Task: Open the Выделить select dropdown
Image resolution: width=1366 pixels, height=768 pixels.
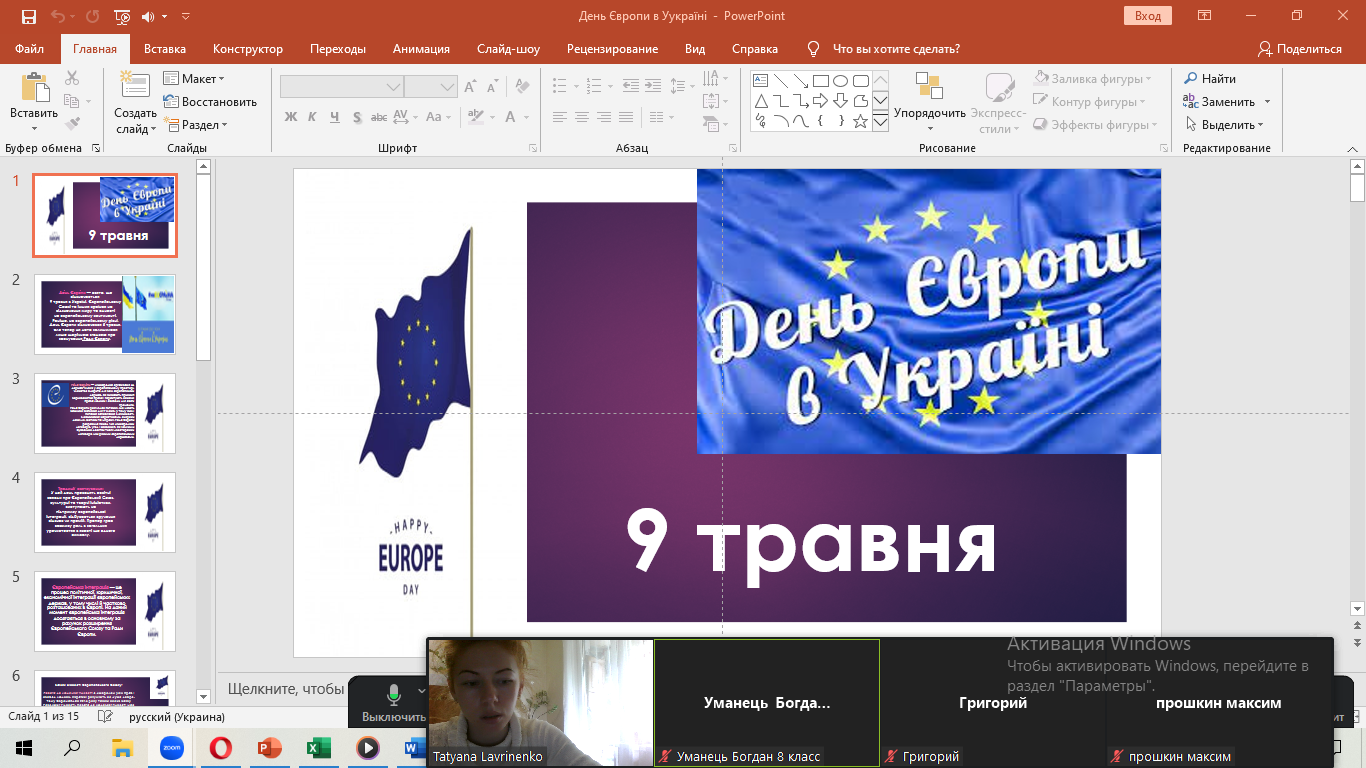Action: tap(1225, 125)
